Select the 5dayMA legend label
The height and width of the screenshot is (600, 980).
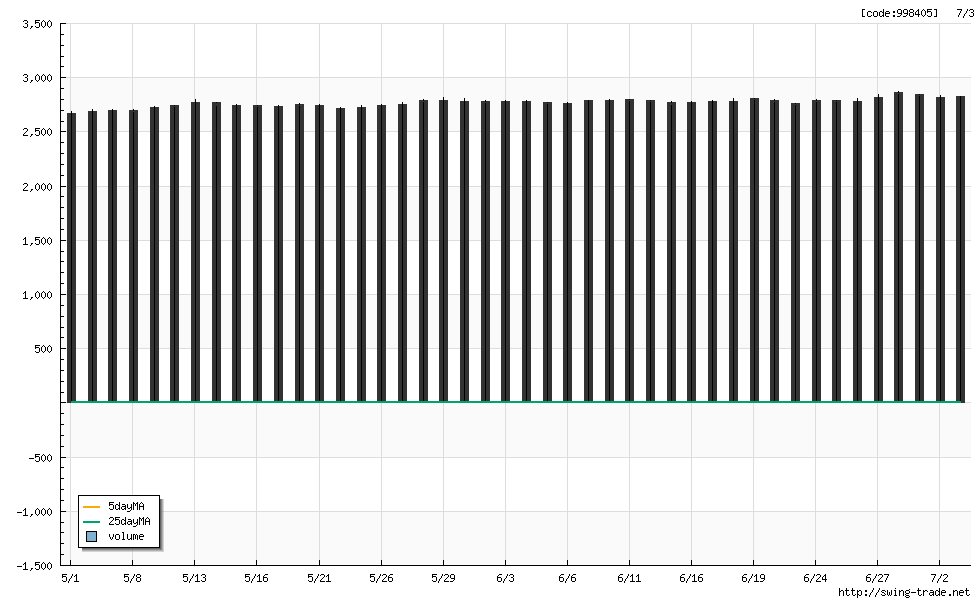126,506
